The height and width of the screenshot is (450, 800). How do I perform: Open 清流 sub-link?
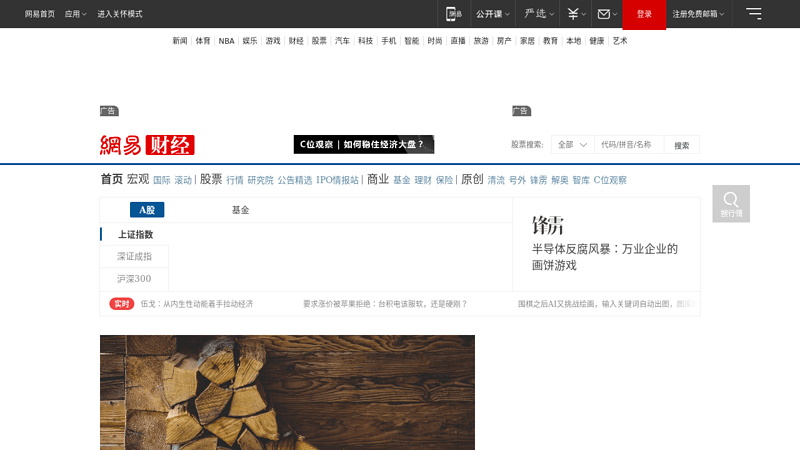coord(496,180)
